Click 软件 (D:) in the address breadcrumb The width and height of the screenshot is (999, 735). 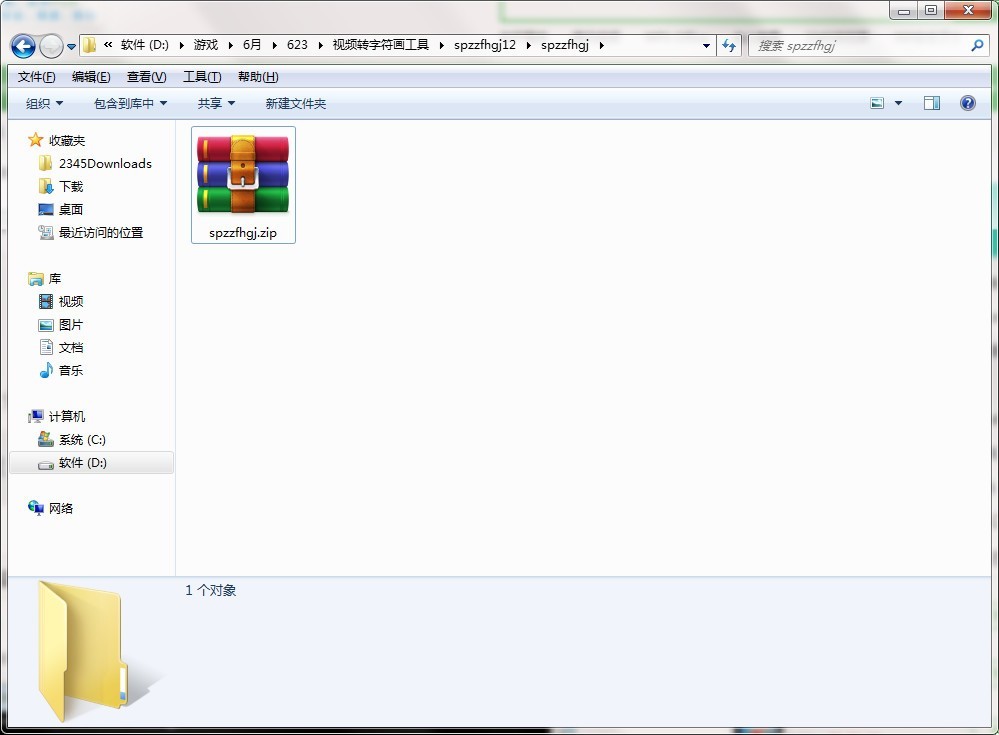coord(145,45)
